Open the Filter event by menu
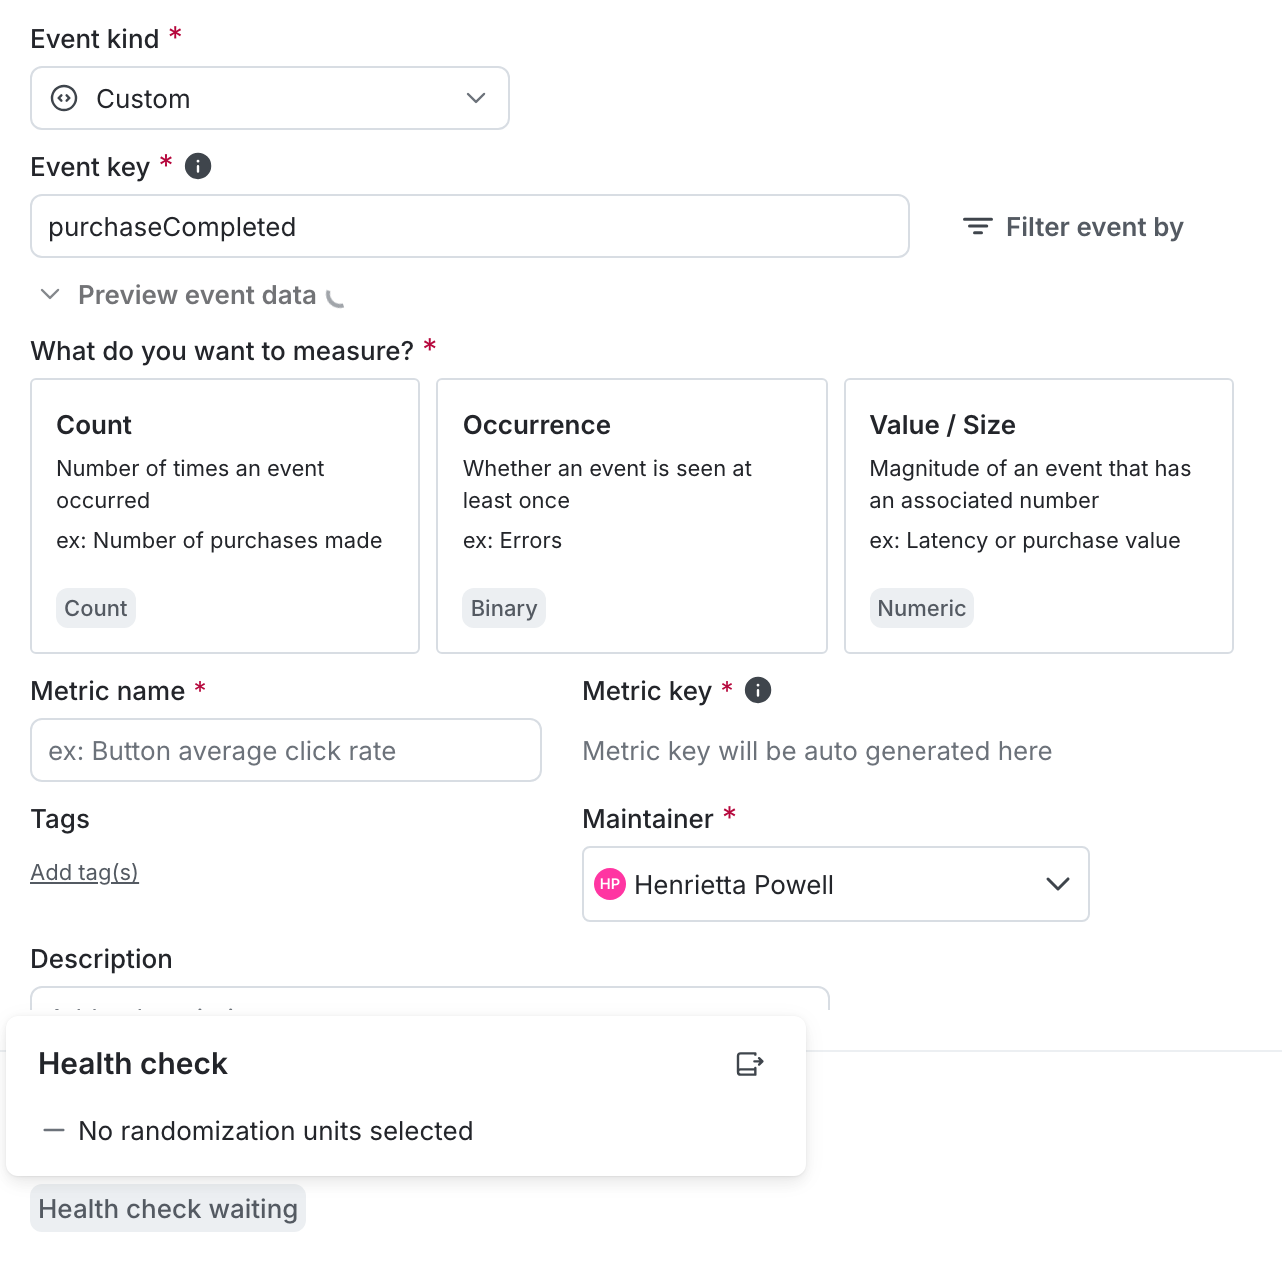The image size is (1282, 1280). [x=1072, y=227]
